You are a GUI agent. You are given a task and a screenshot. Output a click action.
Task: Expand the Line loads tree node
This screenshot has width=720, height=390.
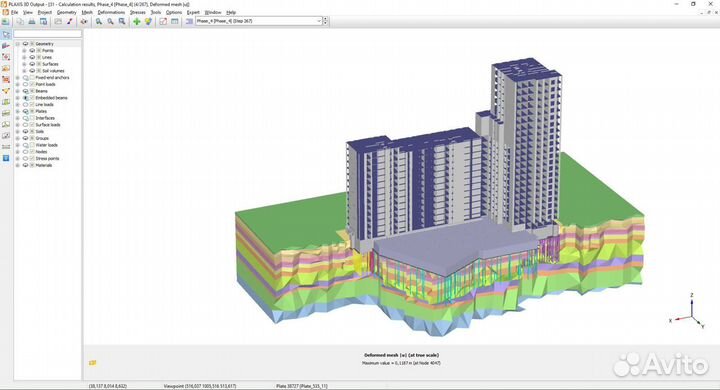tap(18, 105)
